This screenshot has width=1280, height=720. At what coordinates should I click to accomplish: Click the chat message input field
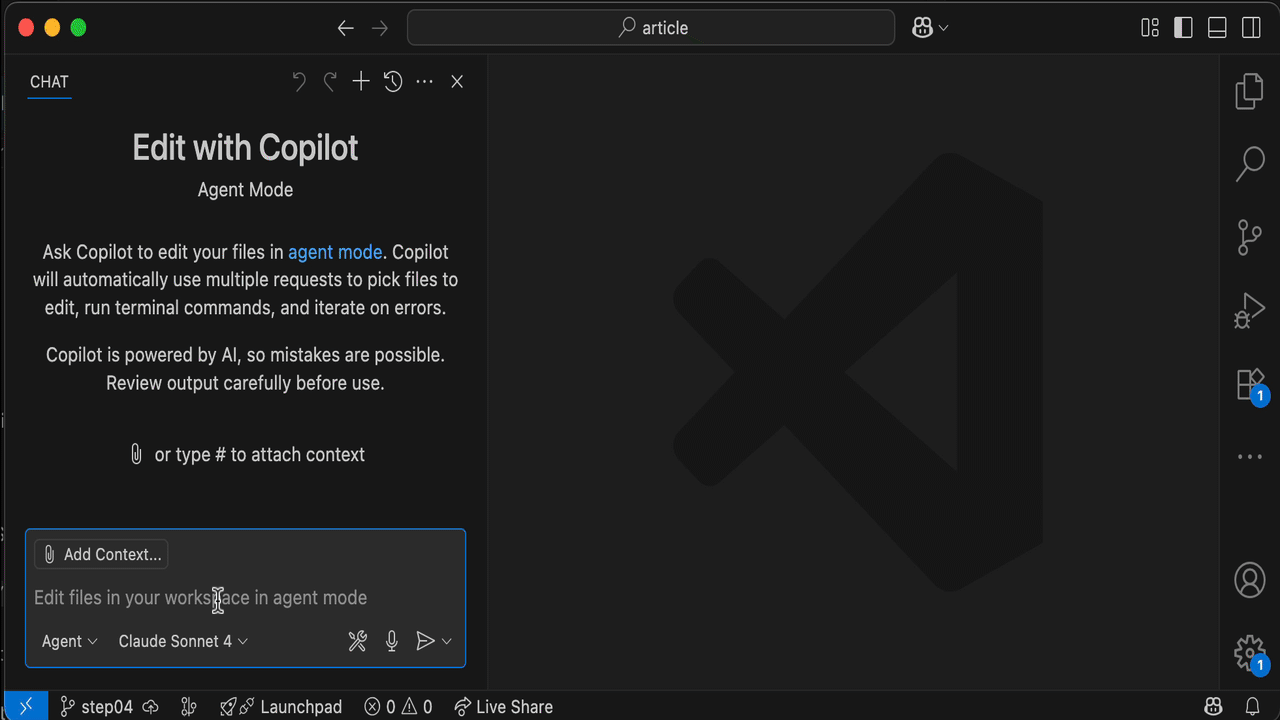pyautogui.click(x=245, y=598)
